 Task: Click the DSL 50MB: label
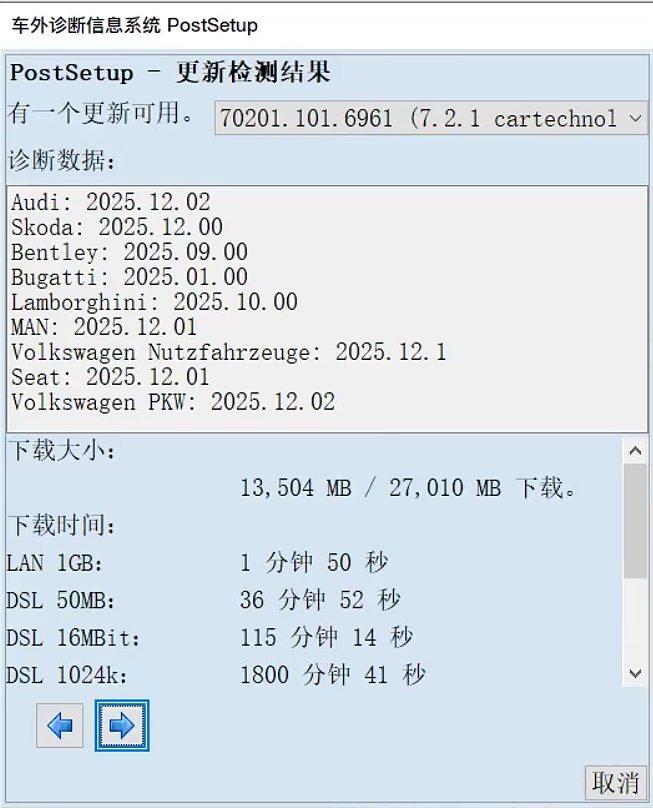coord(61,600)
